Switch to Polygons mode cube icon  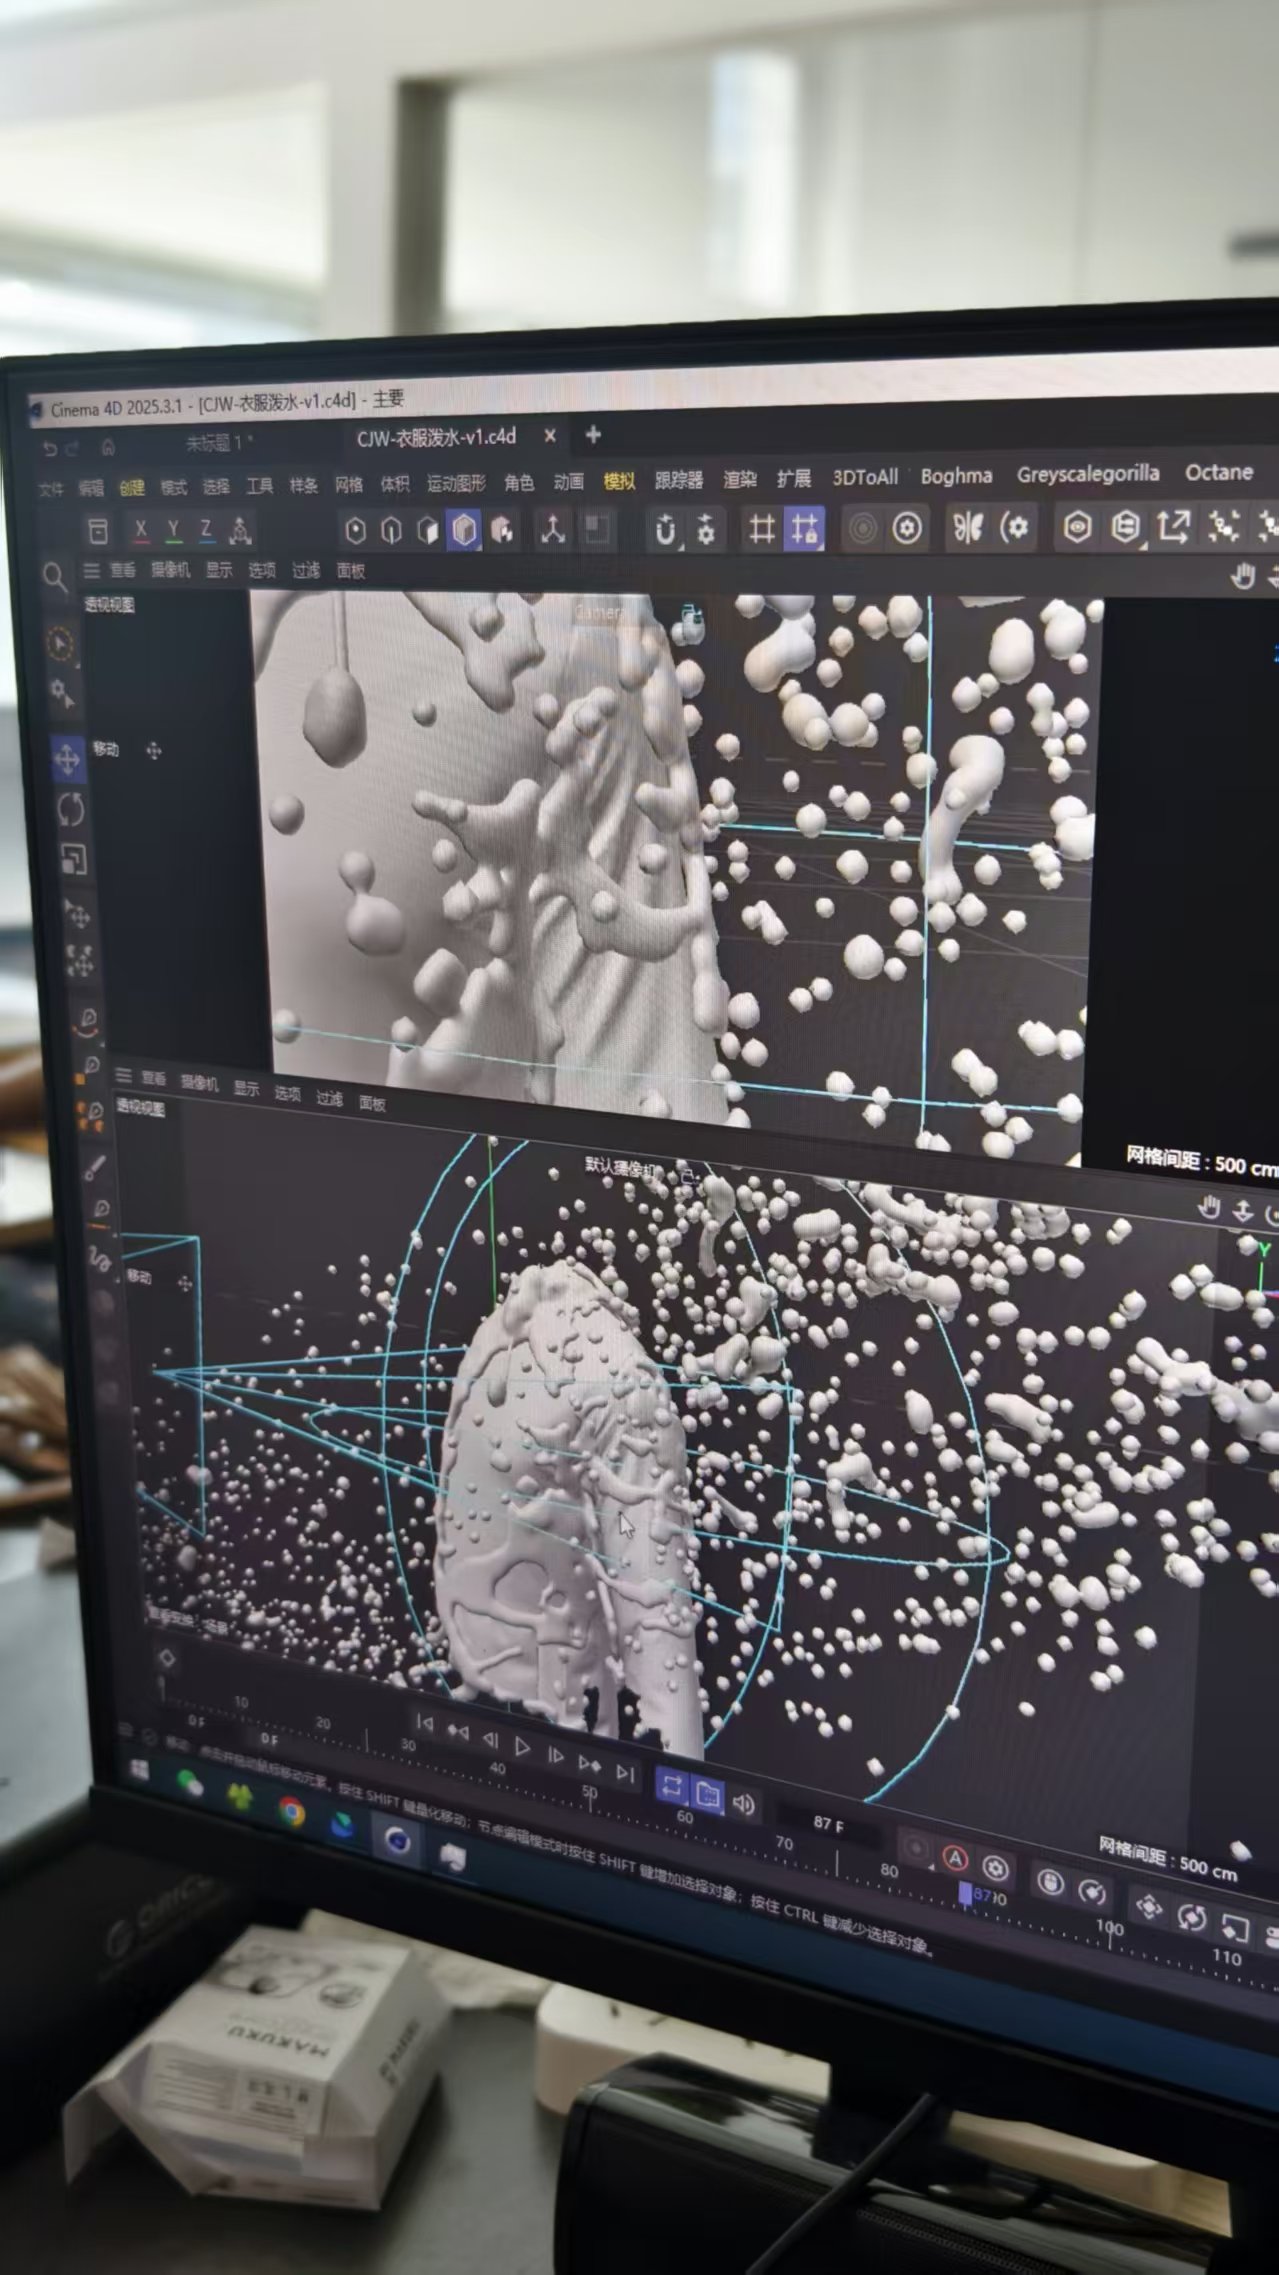(464, 530)
